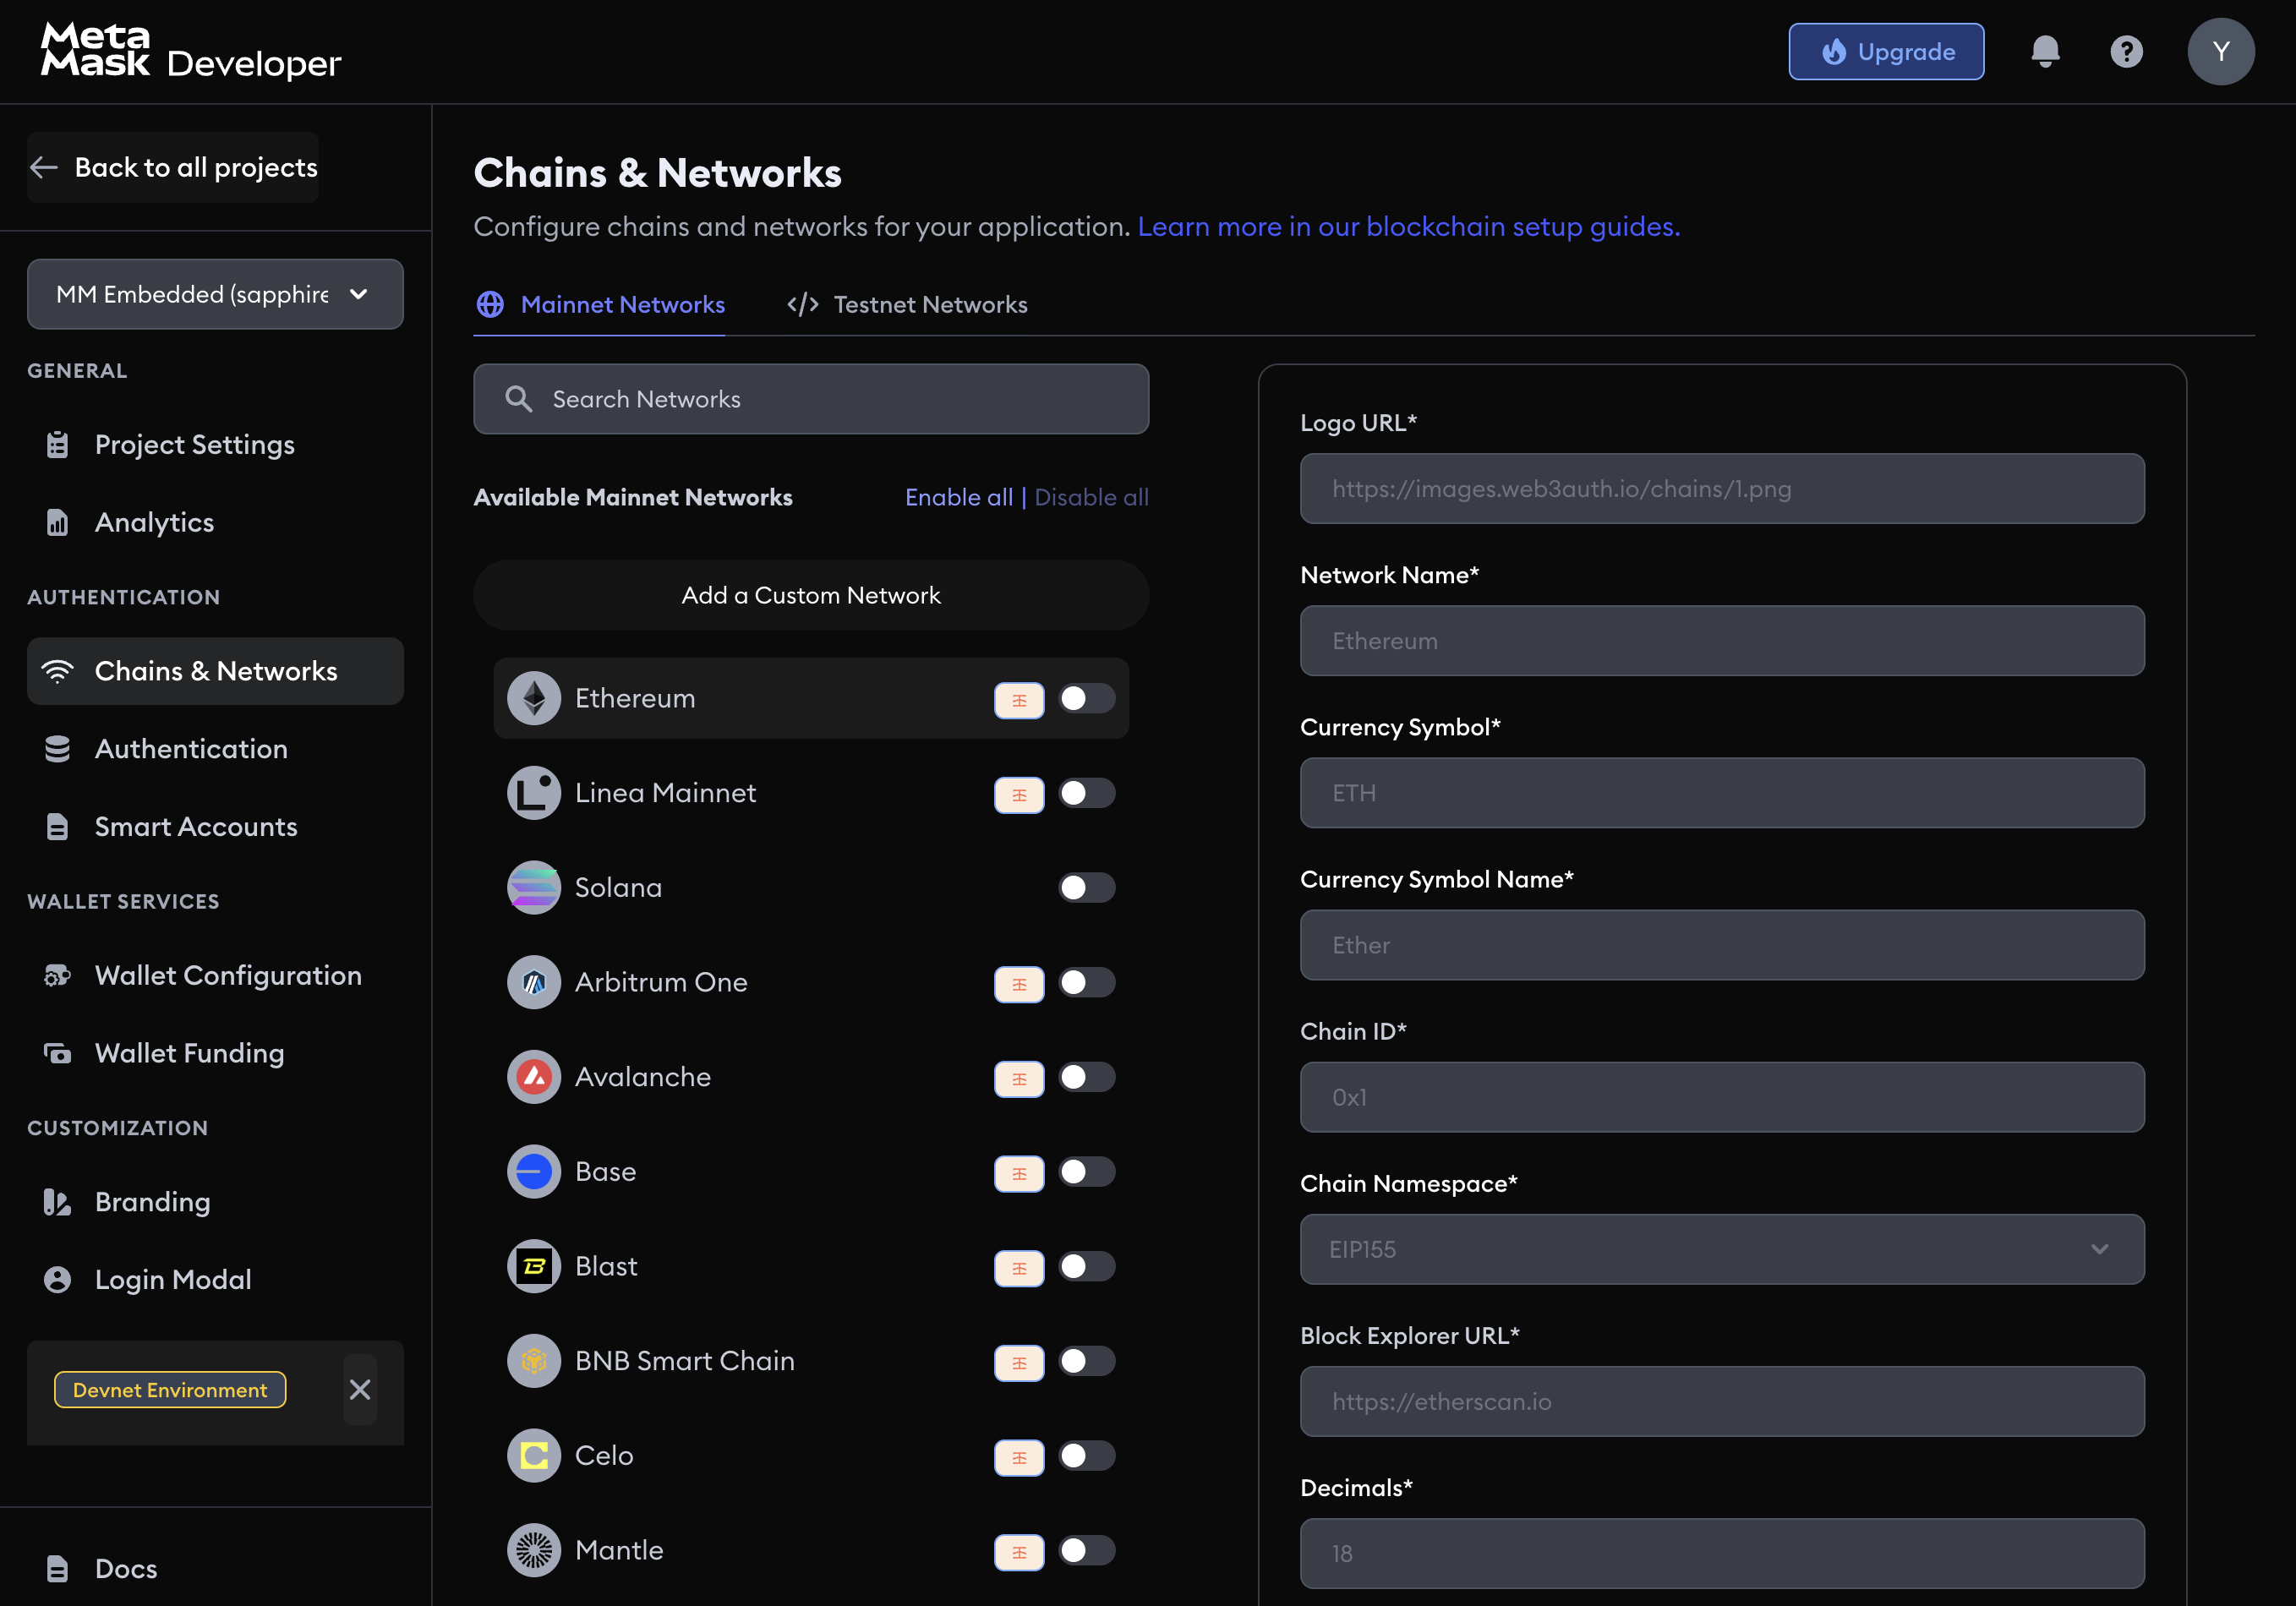The image size is (2296, 1606).
Task: Click the Avalanche network logo
Action: 534,1077
